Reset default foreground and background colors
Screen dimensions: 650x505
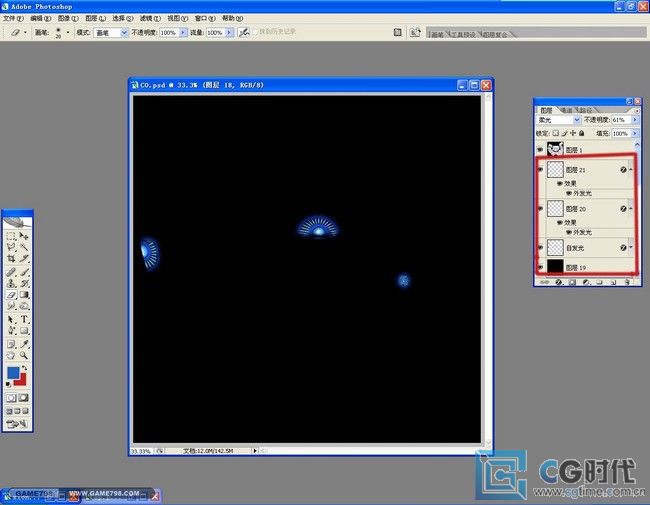click(x=8, y=384)
